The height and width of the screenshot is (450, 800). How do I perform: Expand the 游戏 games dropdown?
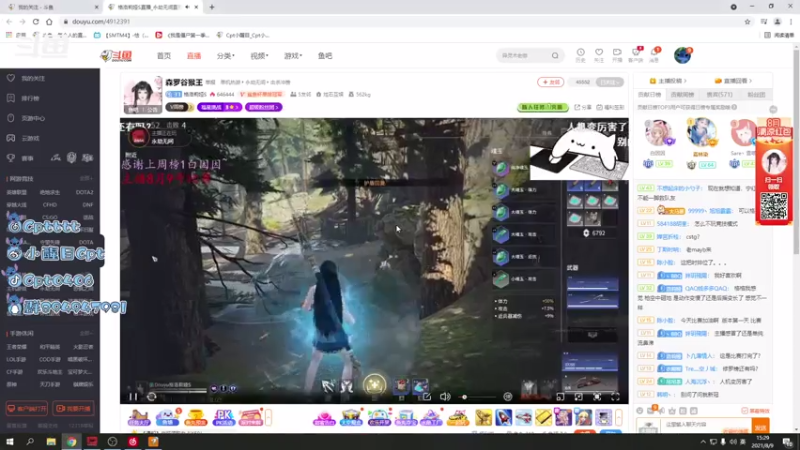tap(293, 56)
